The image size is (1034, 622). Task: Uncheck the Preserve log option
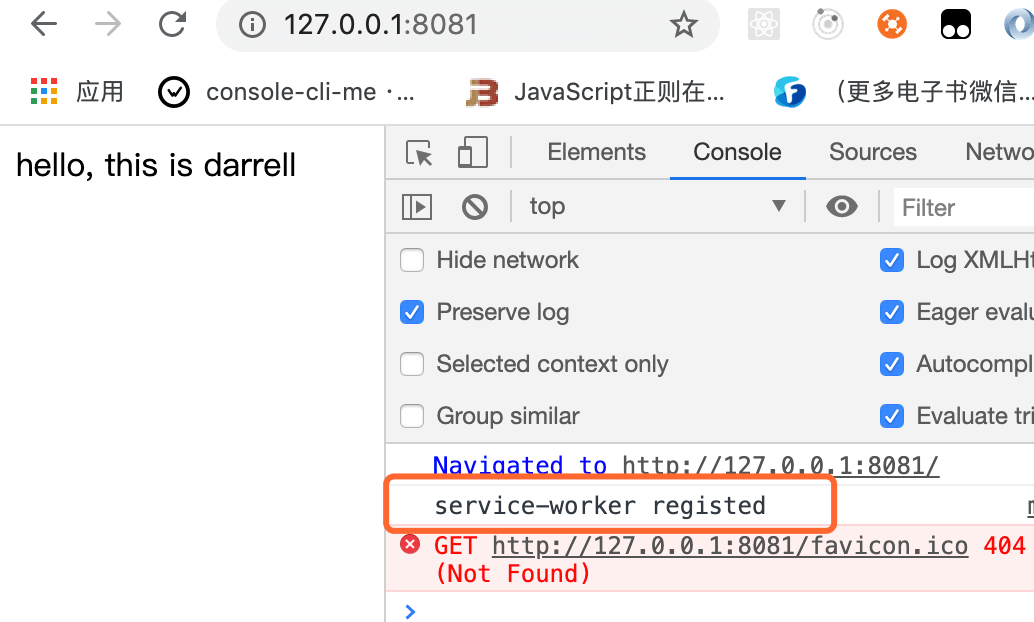pos(412,313)
